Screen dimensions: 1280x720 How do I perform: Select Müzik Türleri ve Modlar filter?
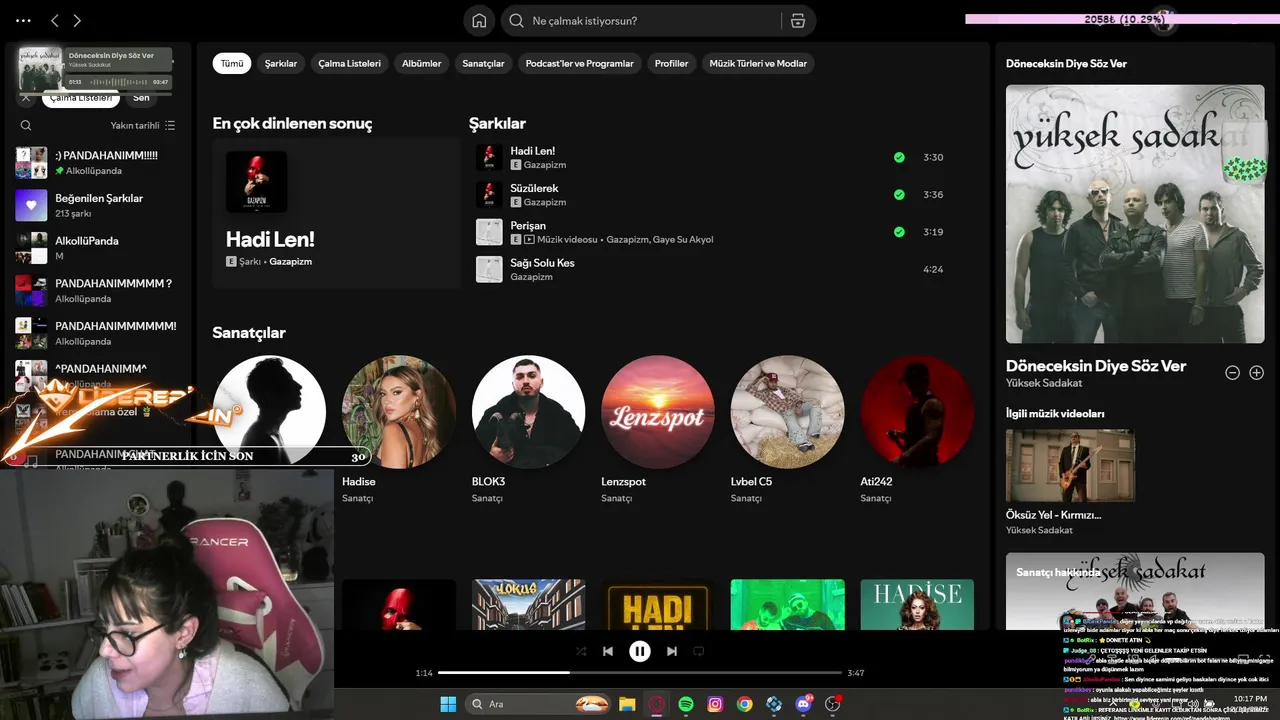[x=758, y=63]
